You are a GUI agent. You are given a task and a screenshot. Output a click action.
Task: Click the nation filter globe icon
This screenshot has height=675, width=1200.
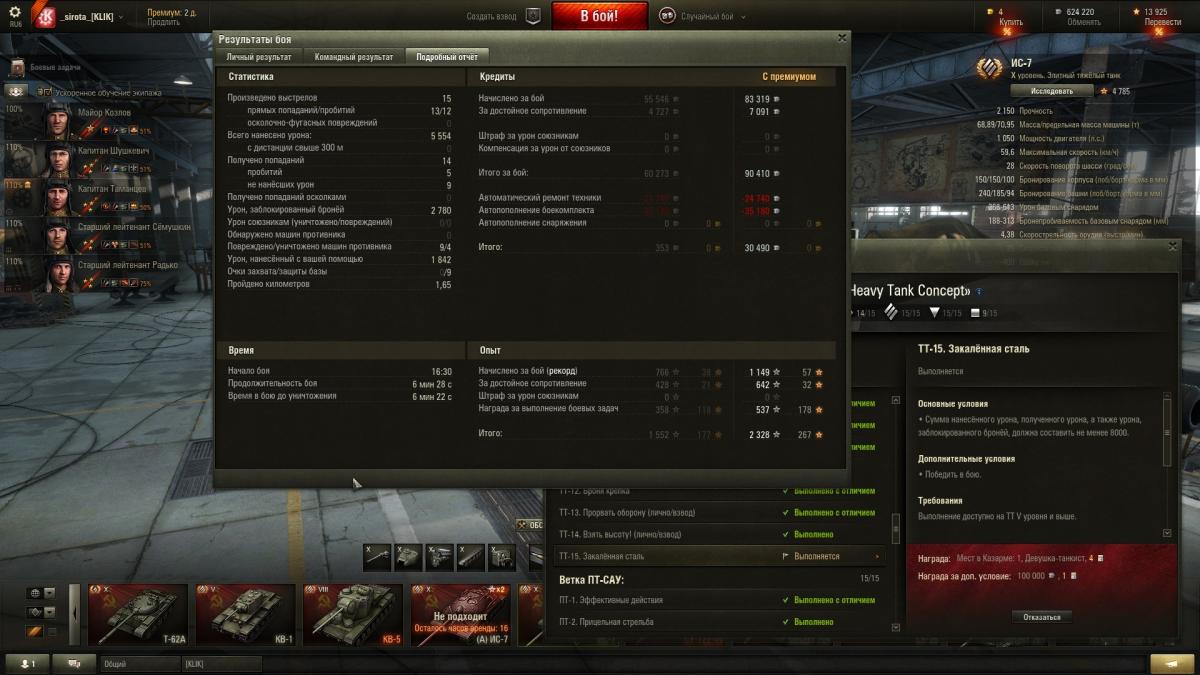point(36,593)
